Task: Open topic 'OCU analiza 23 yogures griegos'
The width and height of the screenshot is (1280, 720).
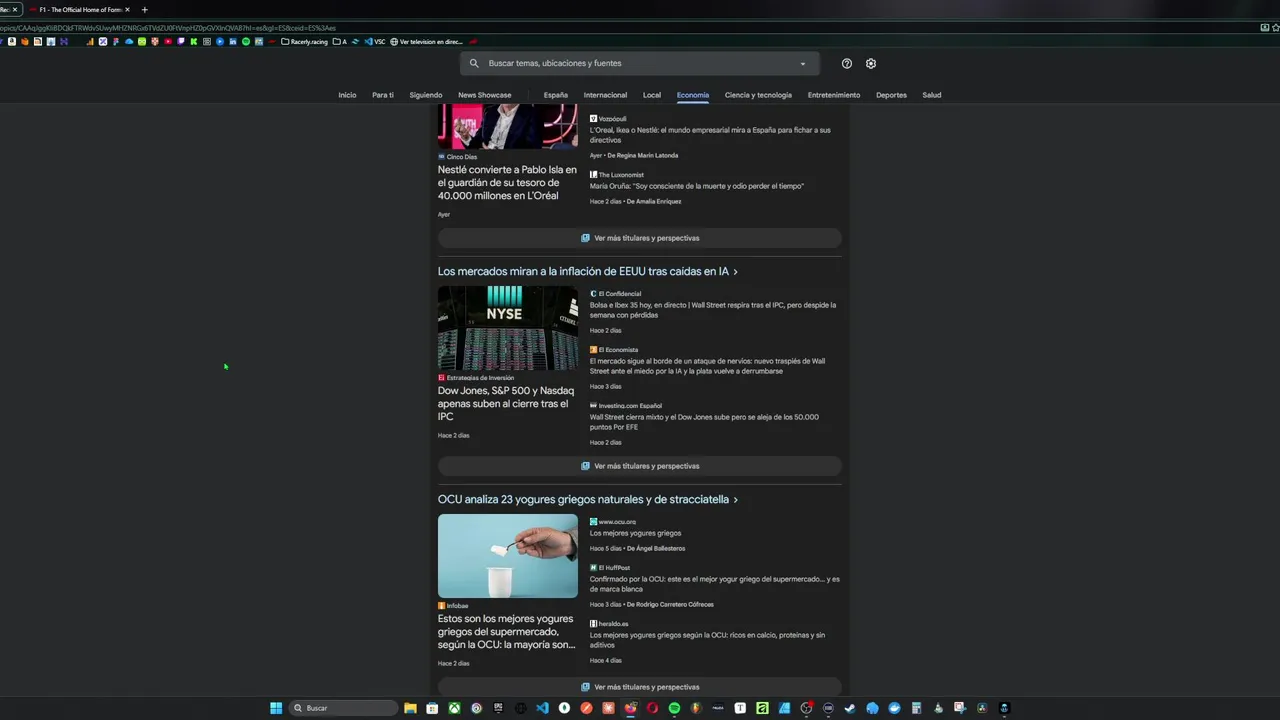Action: click(588, 499)
